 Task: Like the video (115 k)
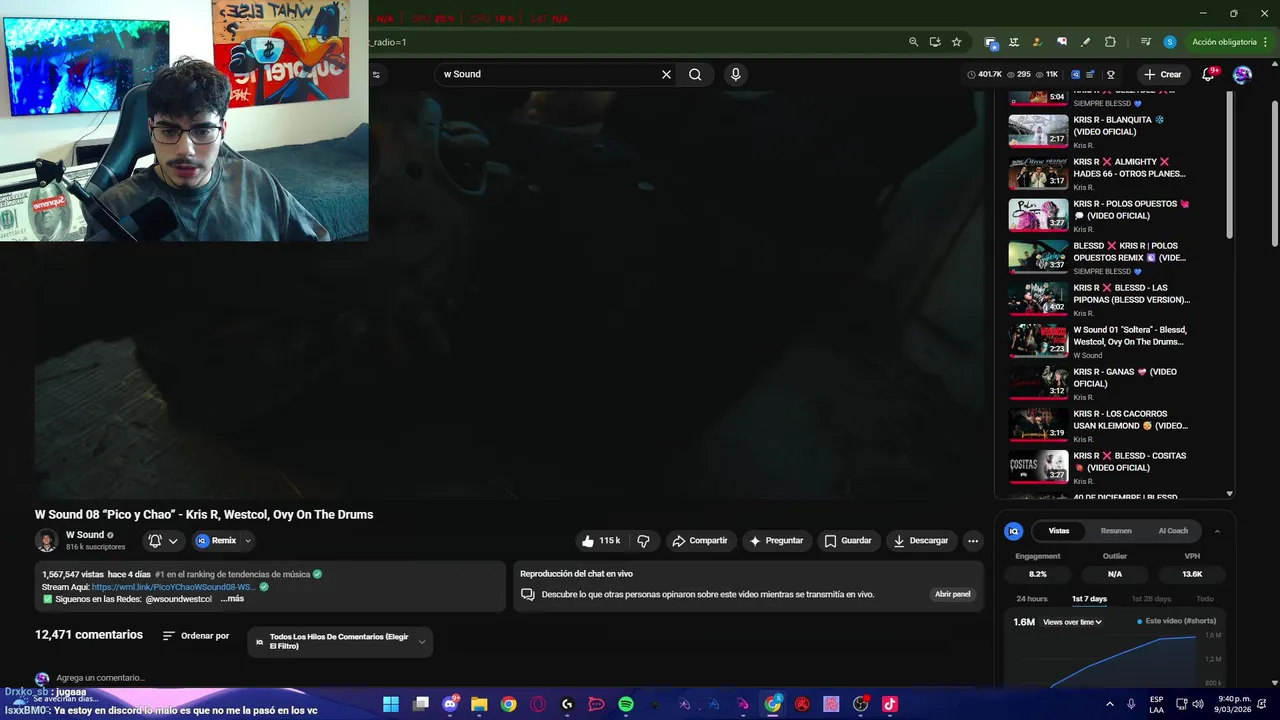point(600,541)
